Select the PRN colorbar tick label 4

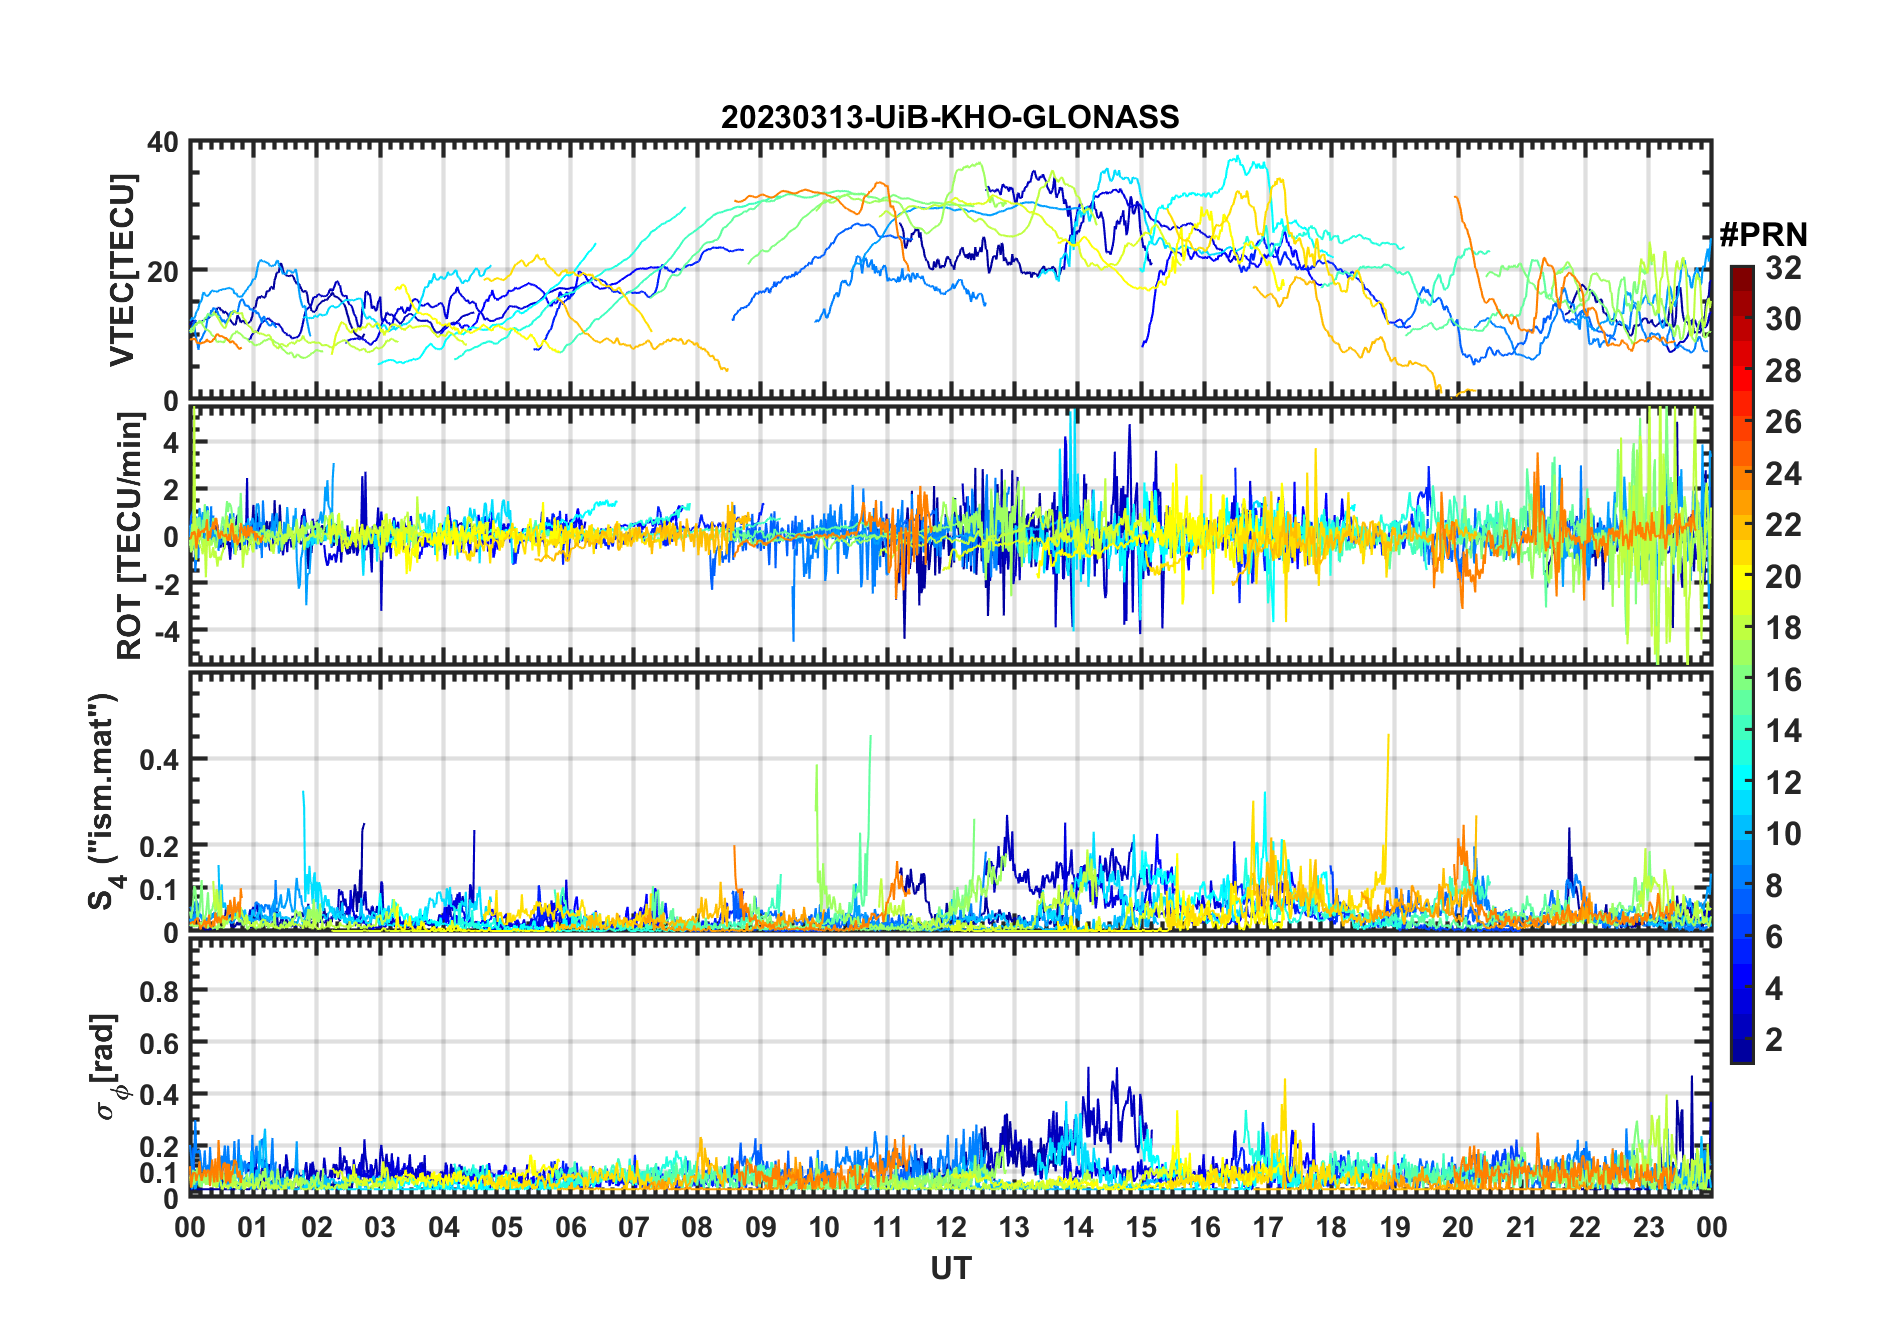1774,989
